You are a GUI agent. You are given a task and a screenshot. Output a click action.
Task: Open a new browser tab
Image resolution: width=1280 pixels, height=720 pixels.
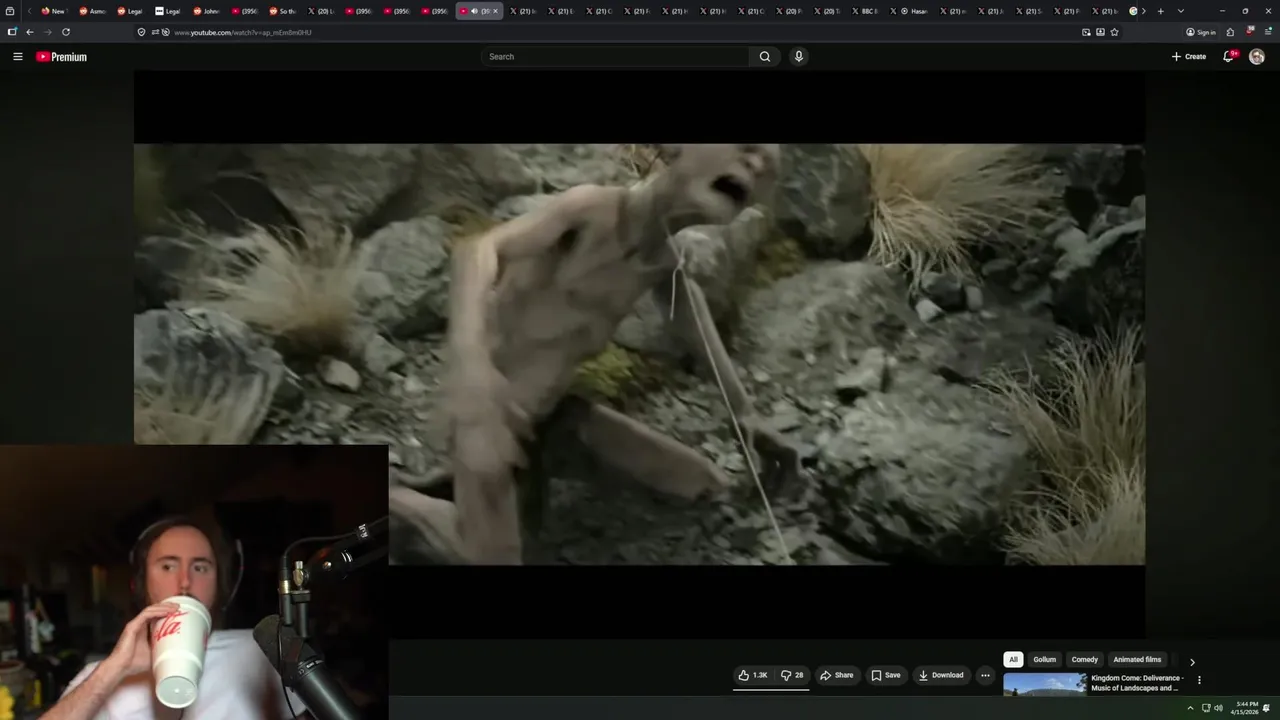[1160, 11]
